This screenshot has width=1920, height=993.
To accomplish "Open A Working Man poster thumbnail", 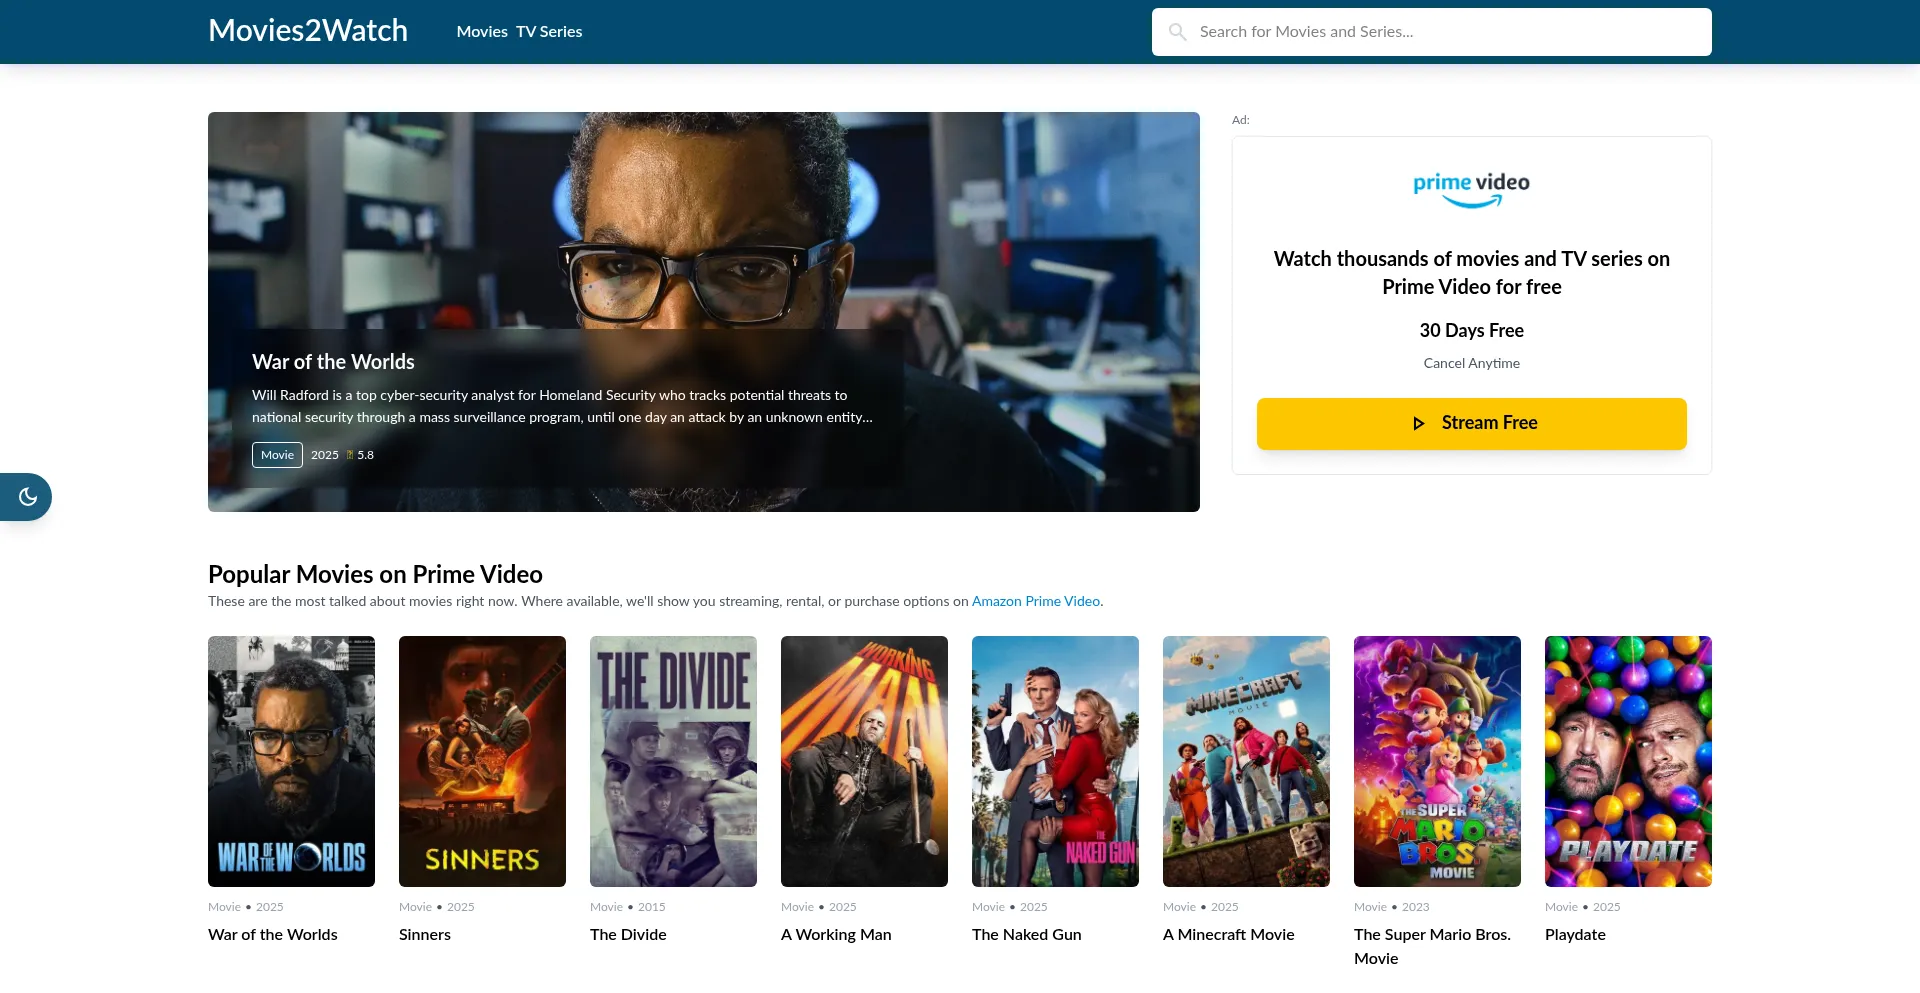I will point(864,761).
